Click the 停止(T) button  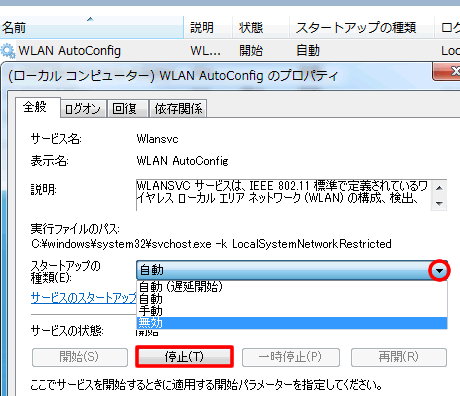tap(184, 357)
